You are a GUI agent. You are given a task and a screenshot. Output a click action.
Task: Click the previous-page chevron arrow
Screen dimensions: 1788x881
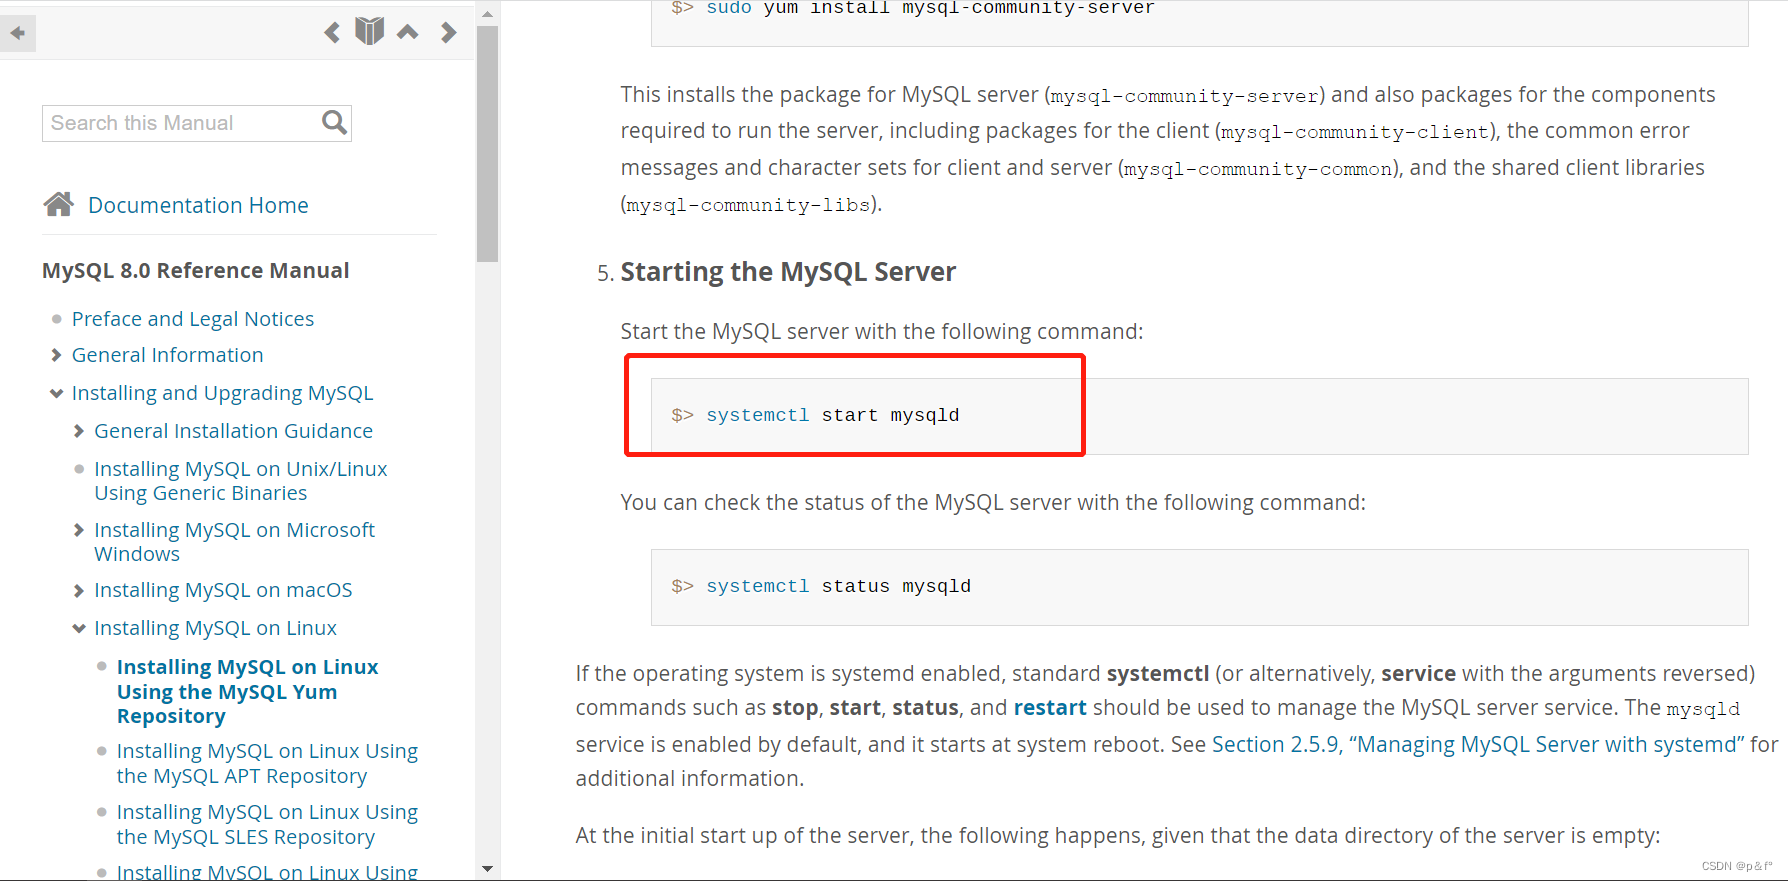(x=331, y=32)
